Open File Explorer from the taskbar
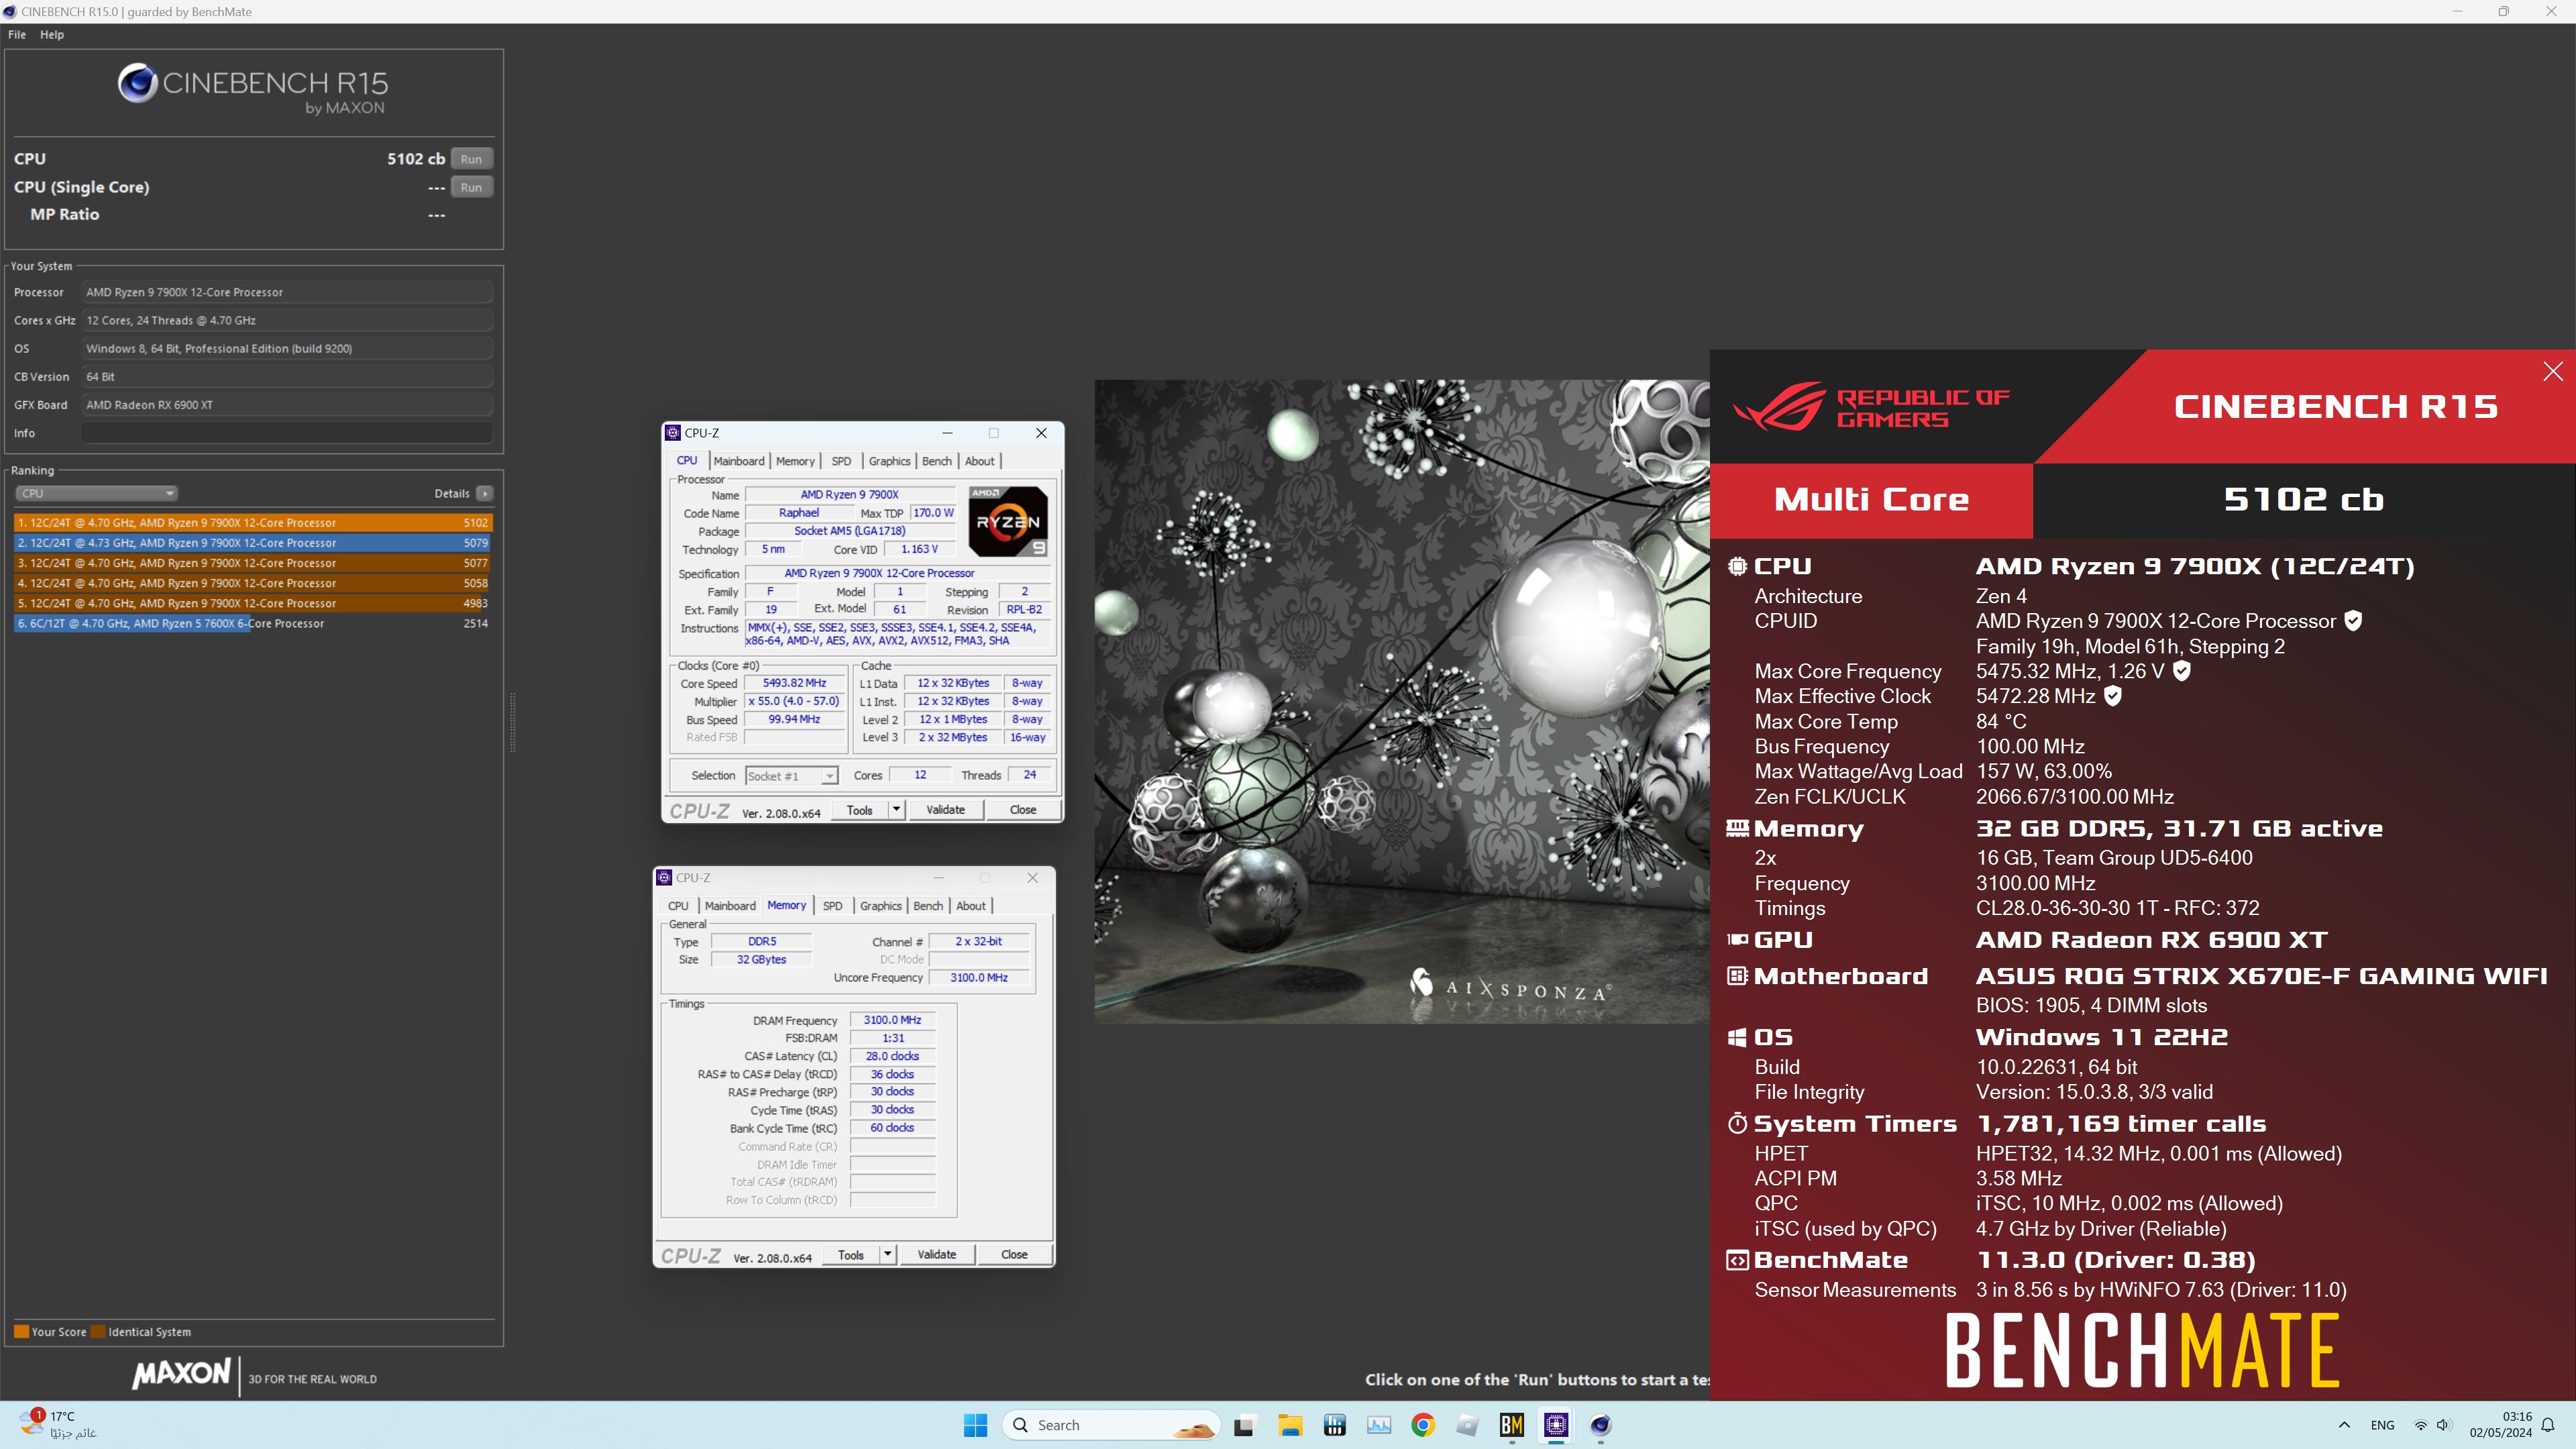This screenshot has width=2576, height=1449. click(1290, 1425)
